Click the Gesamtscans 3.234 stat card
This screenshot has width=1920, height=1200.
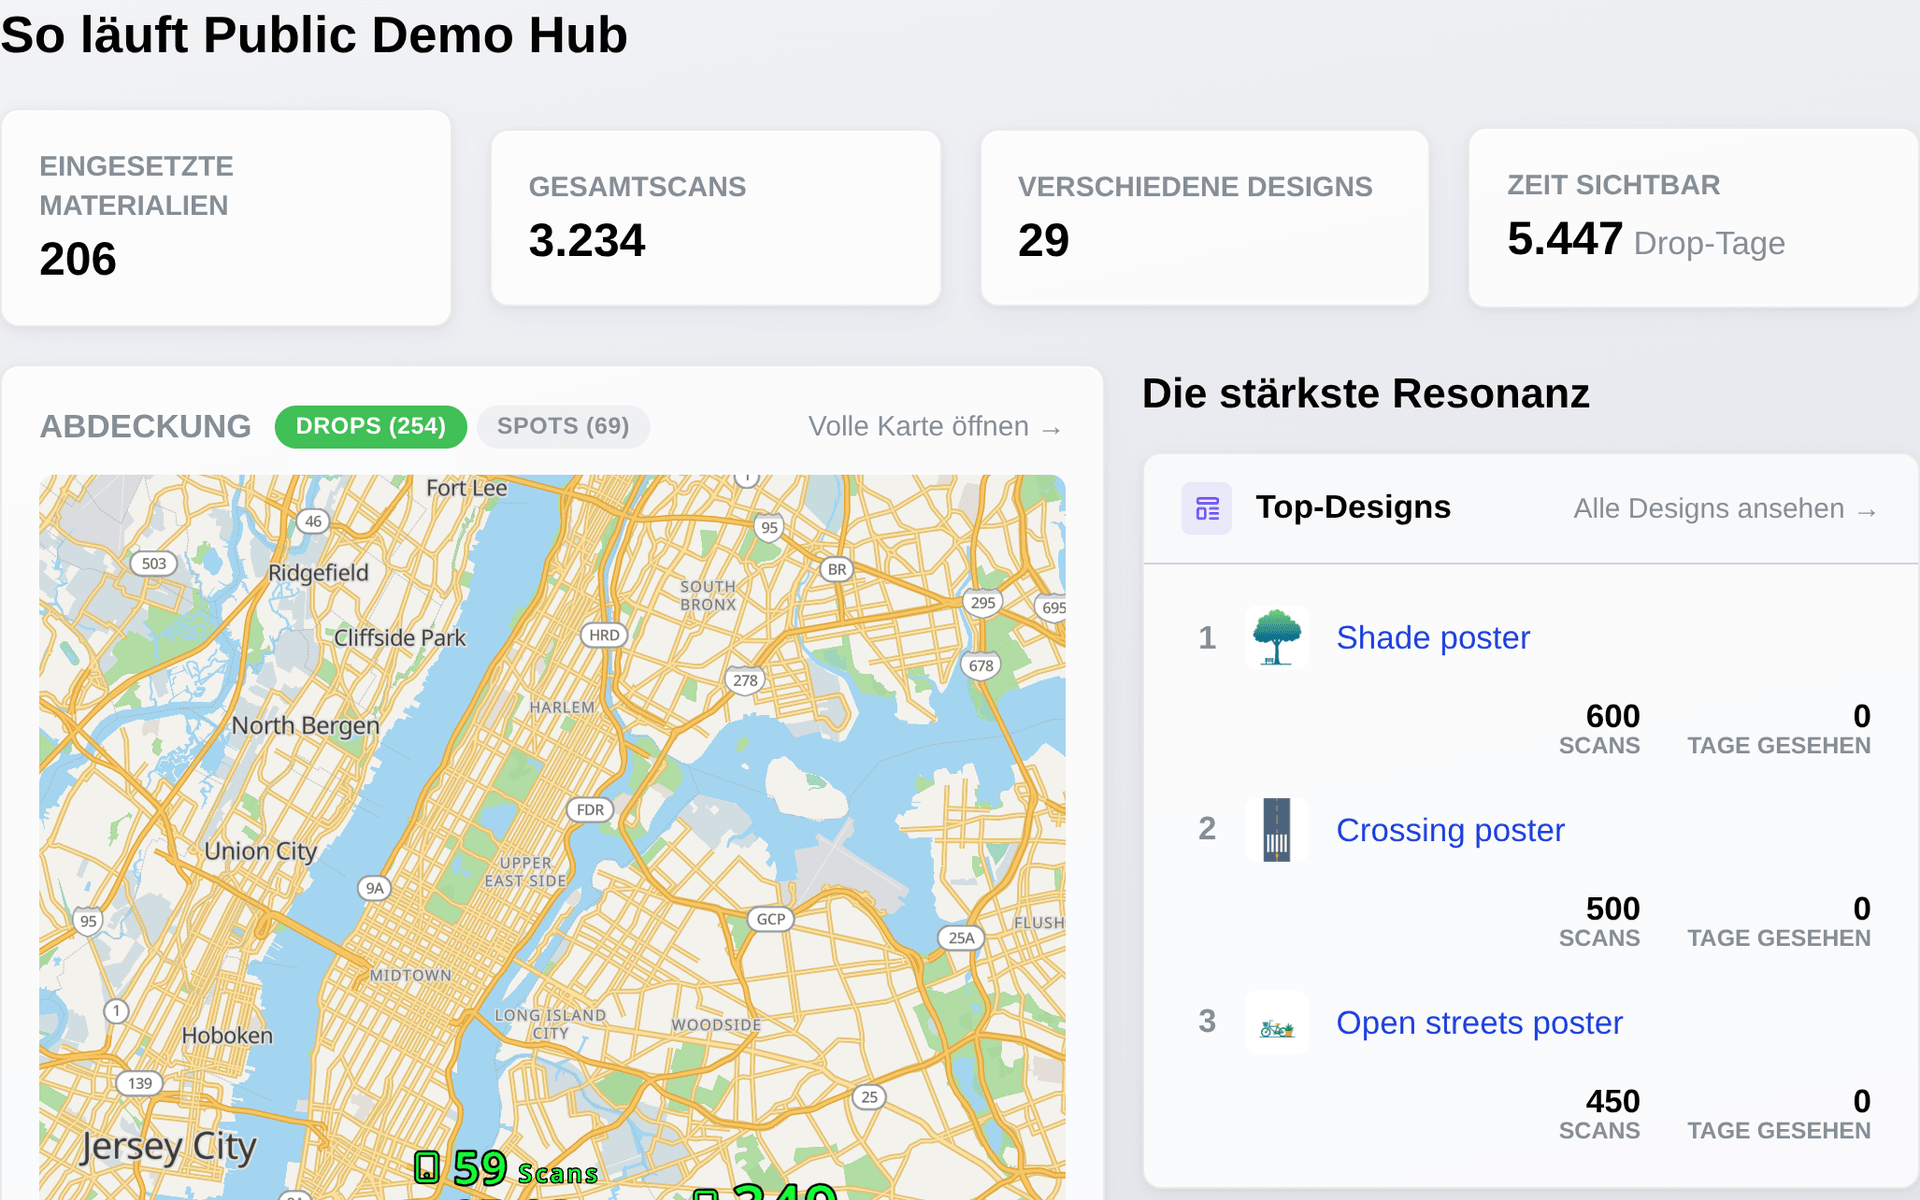pyautogui.click(x=716, y=218)
